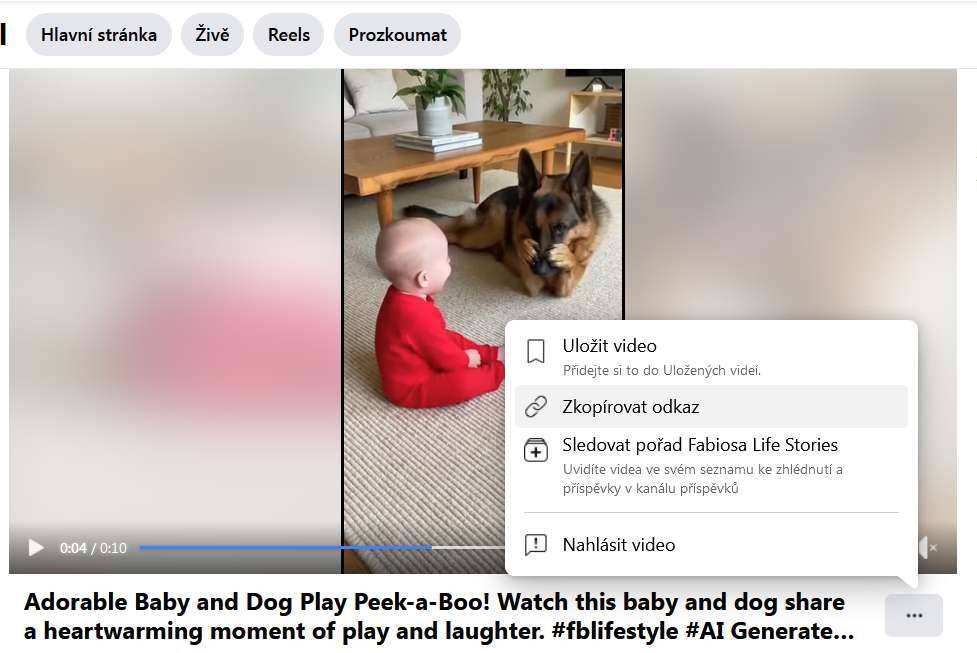Open the Reels tab
977x653 pixels.
pyautogui.click(x=288, y=34)
